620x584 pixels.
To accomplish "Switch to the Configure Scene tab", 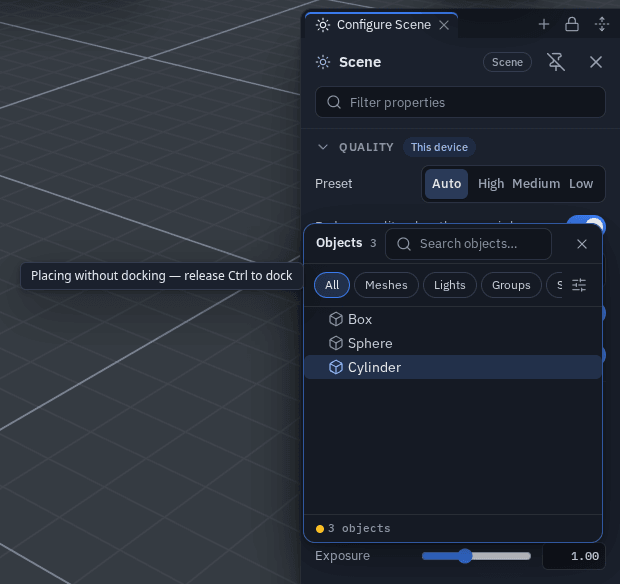I will [x=381, y=25].
